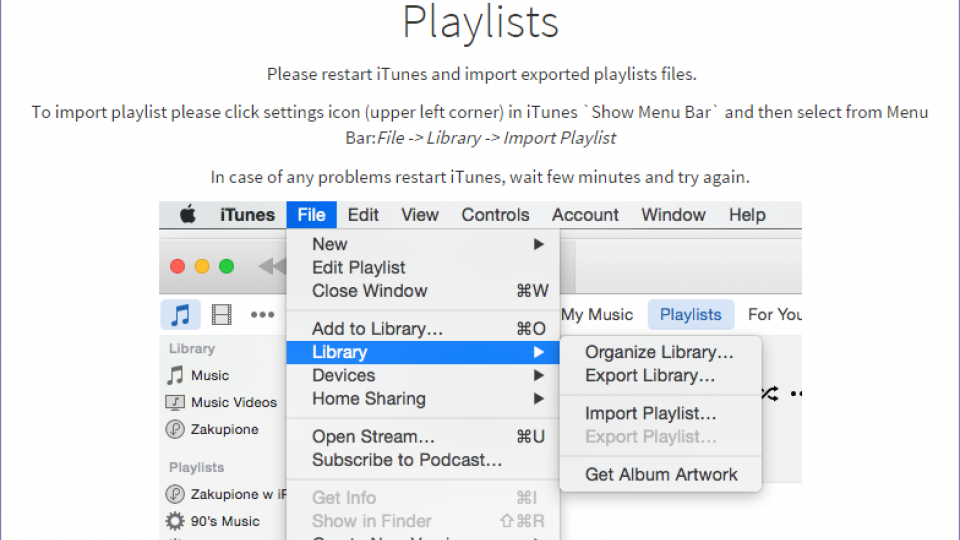Click the Playlists page title
The image size is (960, 540).
[x=481, y=22]
